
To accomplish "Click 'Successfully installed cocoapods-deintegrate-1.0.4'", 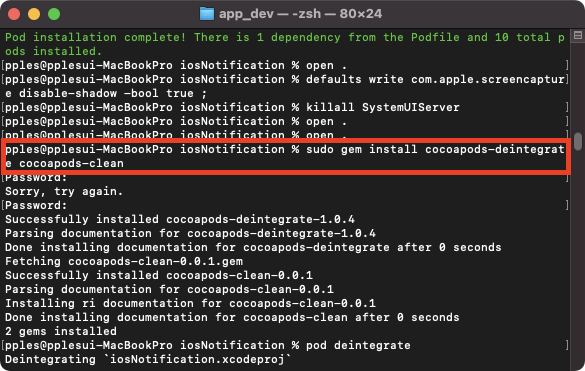I will coord(179,219).
